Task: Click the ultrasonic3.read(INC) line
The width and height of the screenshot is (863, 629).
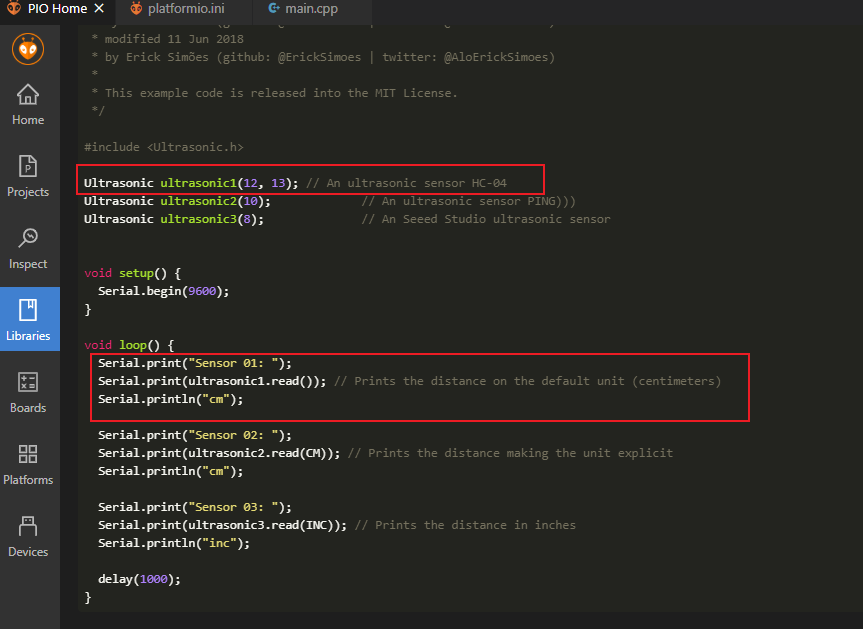Action: coord(223,525)
